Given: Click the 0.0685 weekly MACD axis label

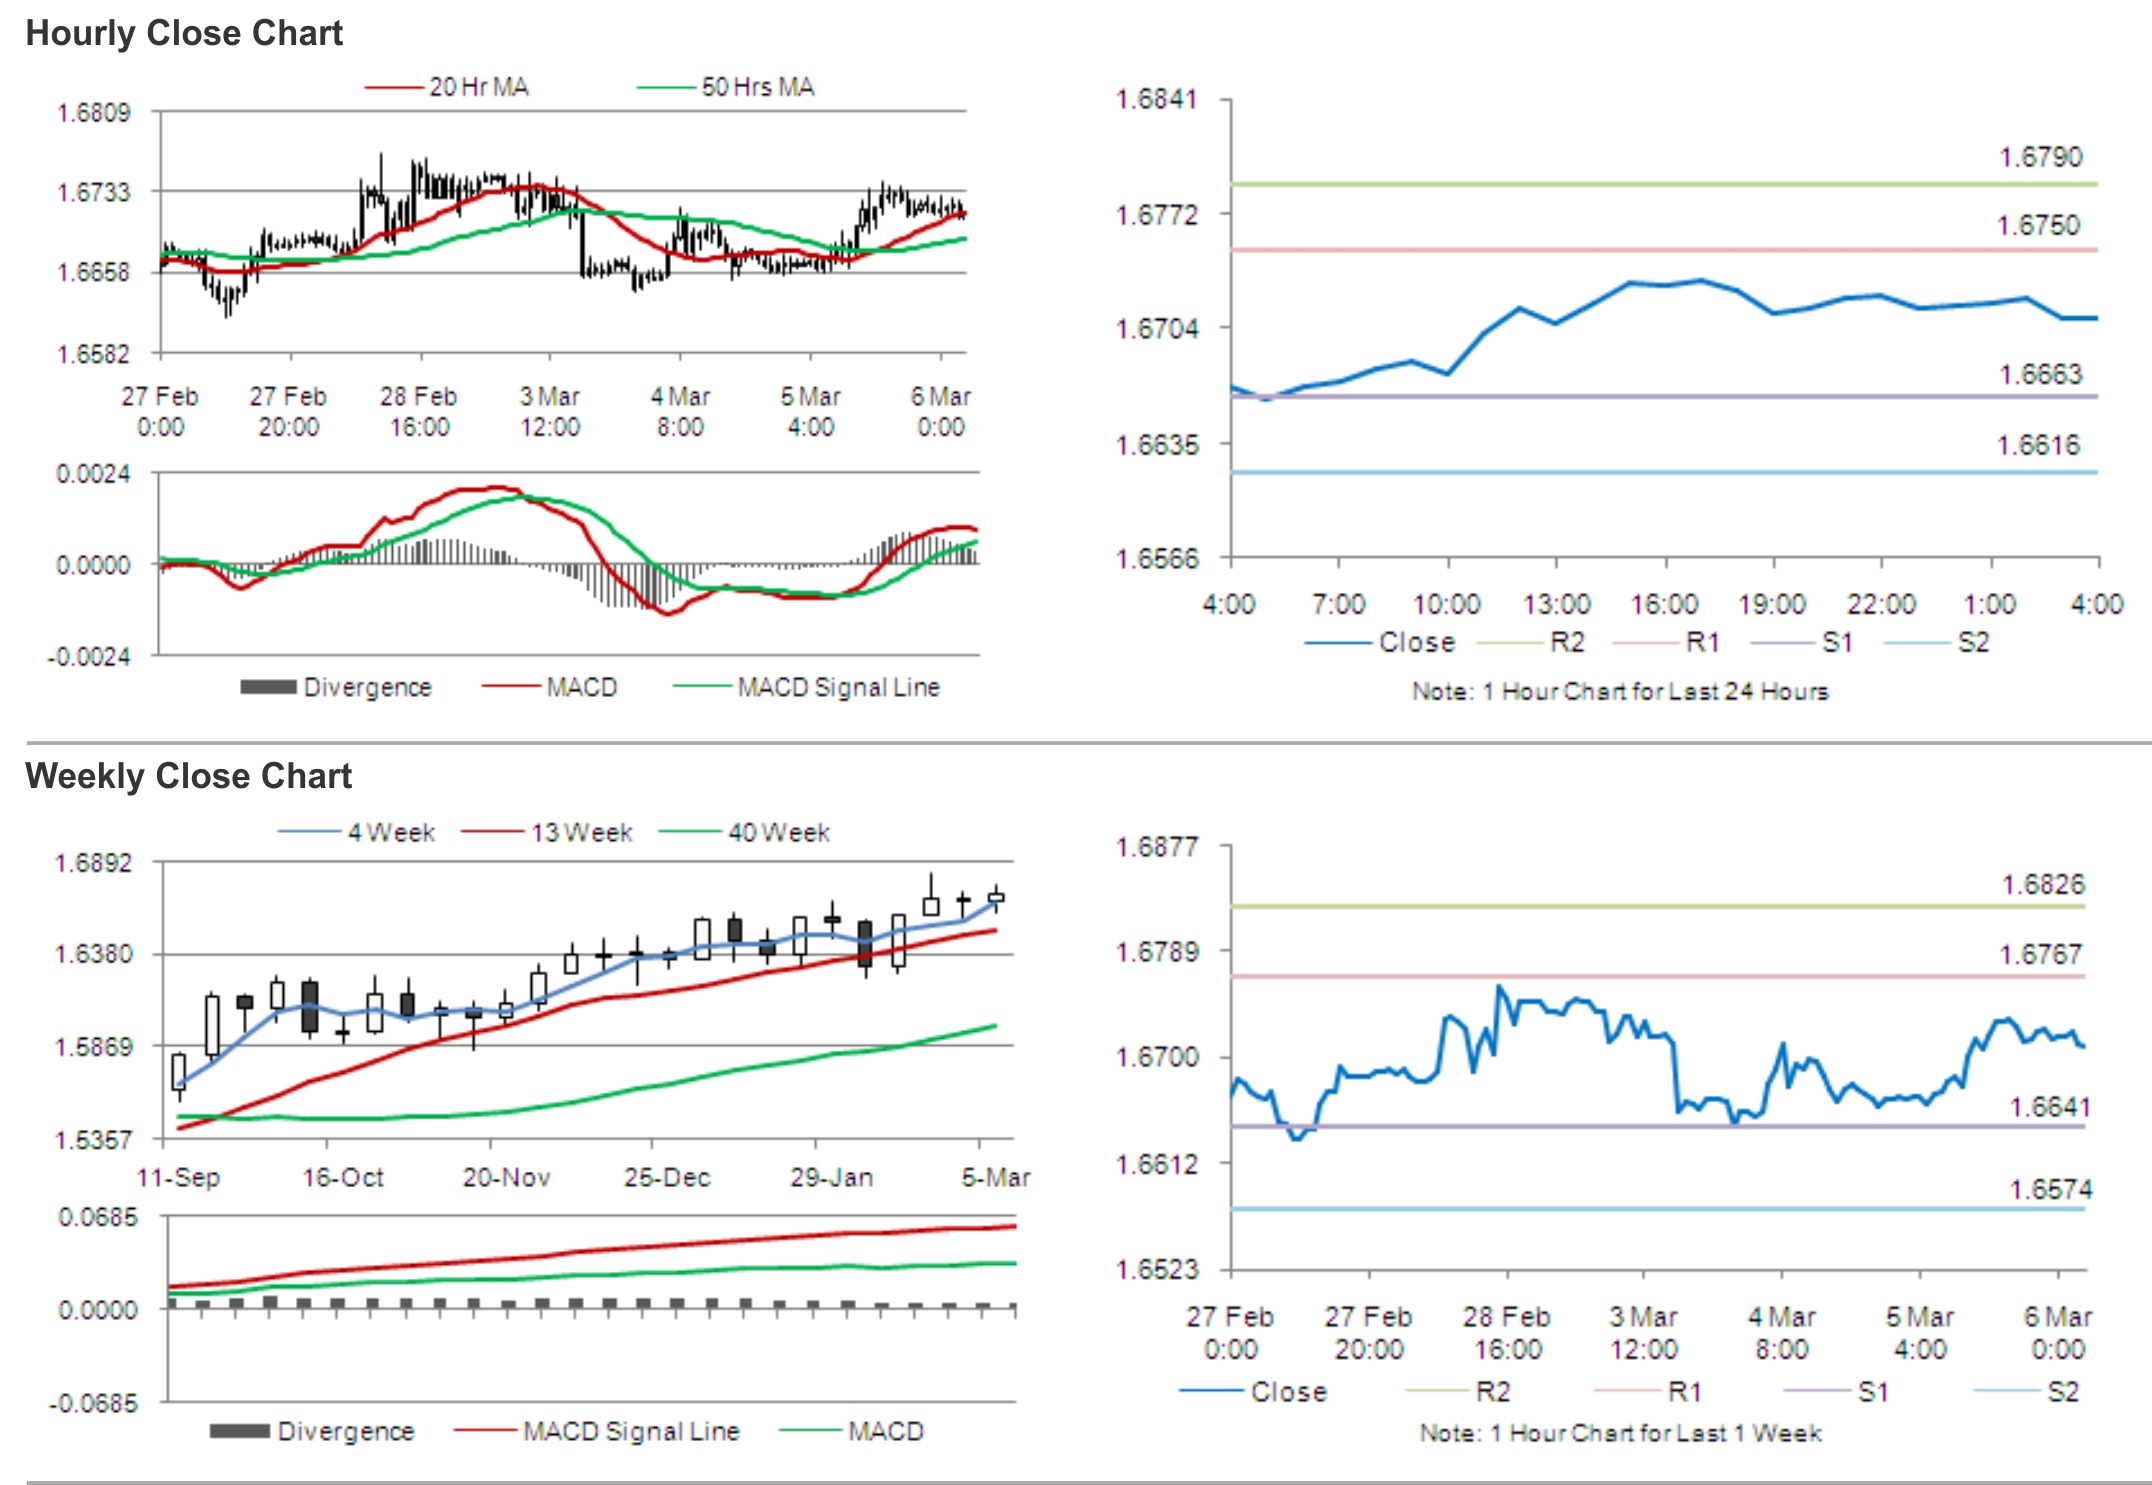Looking at the screenshot, I should tap(98, 1217).
